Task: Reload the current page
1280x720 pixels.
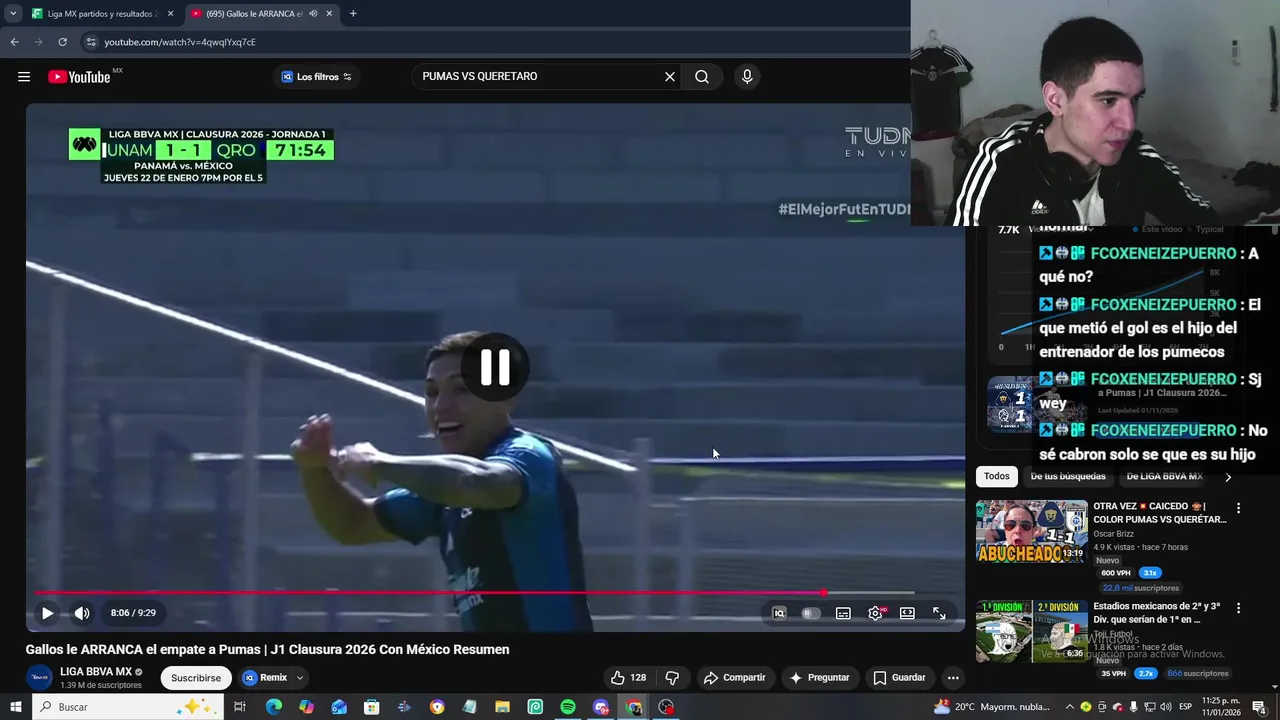Action: (x=62, y=42)
